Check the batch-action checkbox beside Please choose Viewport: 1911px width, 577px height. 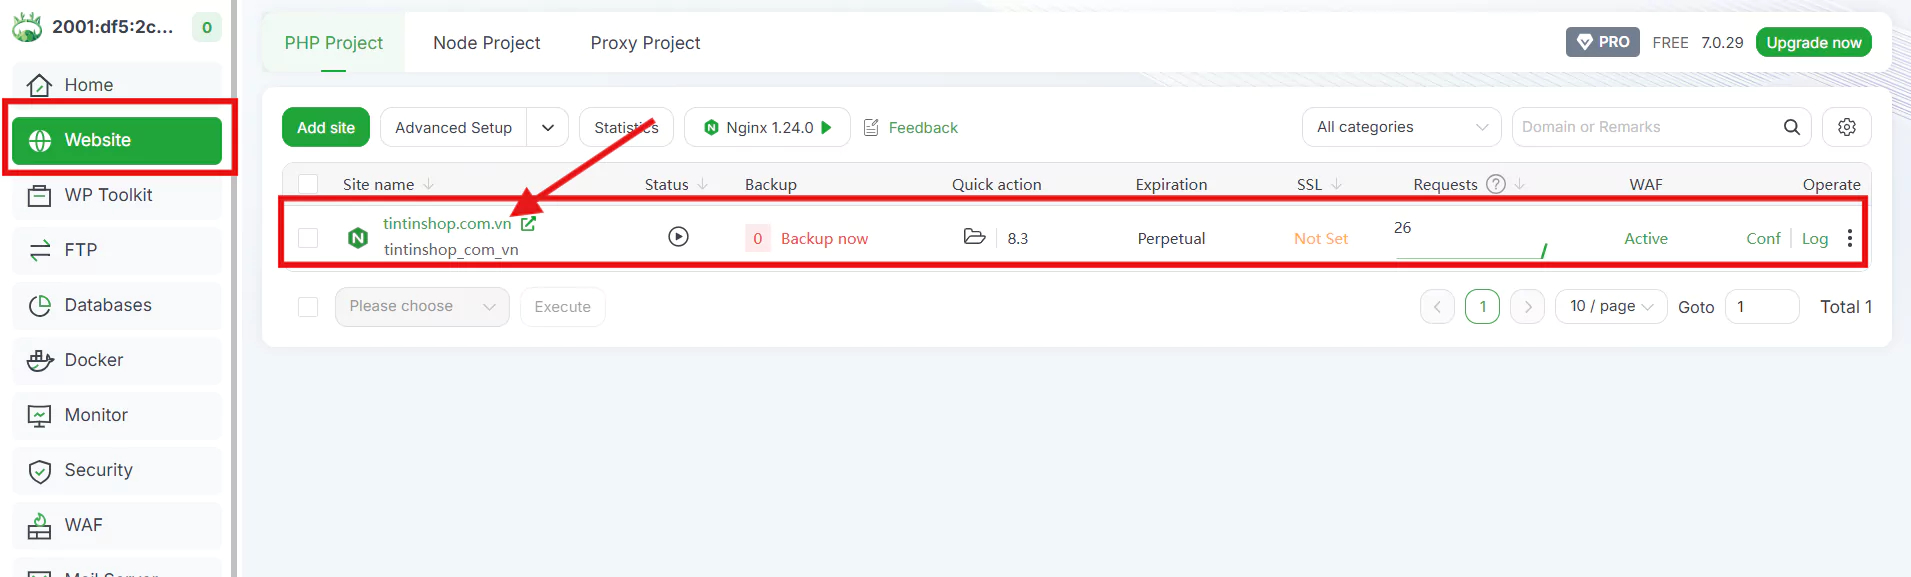[308, 307]
